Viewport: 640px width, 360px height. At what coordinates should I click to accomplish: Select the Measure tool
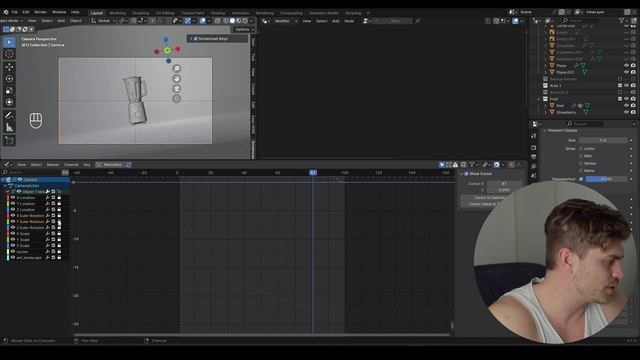tap(9, 127)
